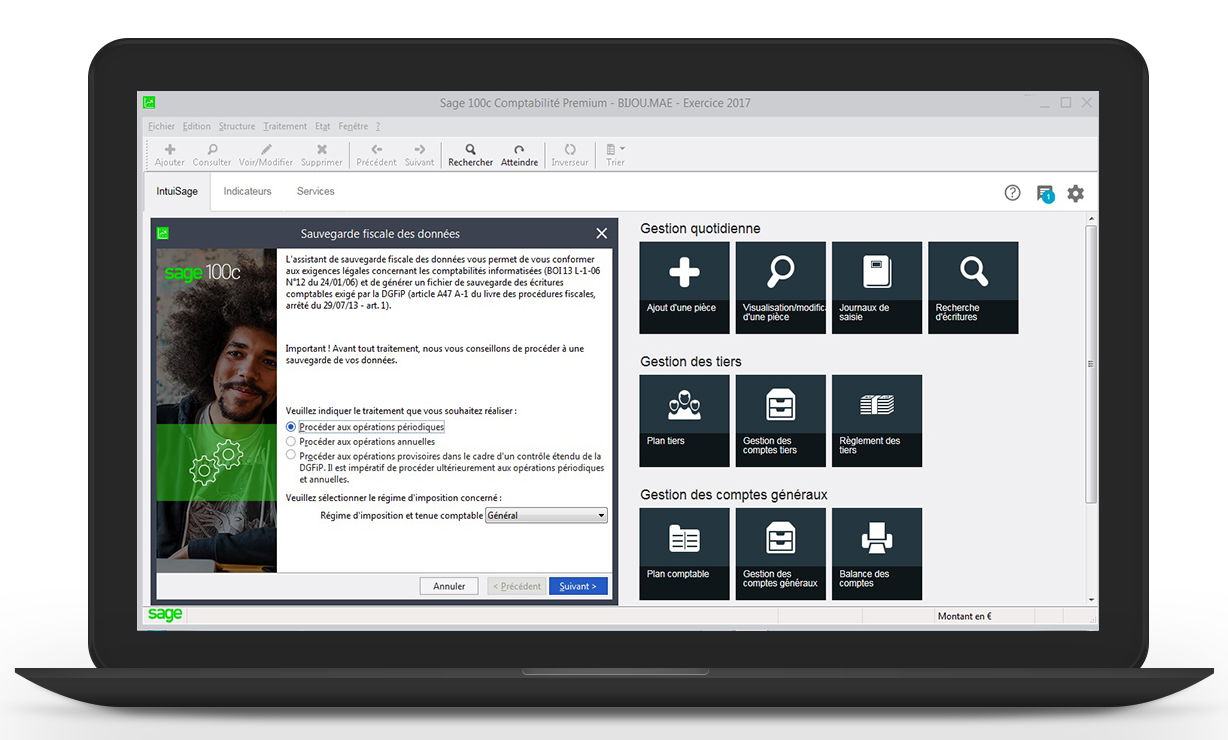The height and width of the screenshot is (740, 1228).
Task: Open the help question mark icon
Action: [x=1012, y=193]
